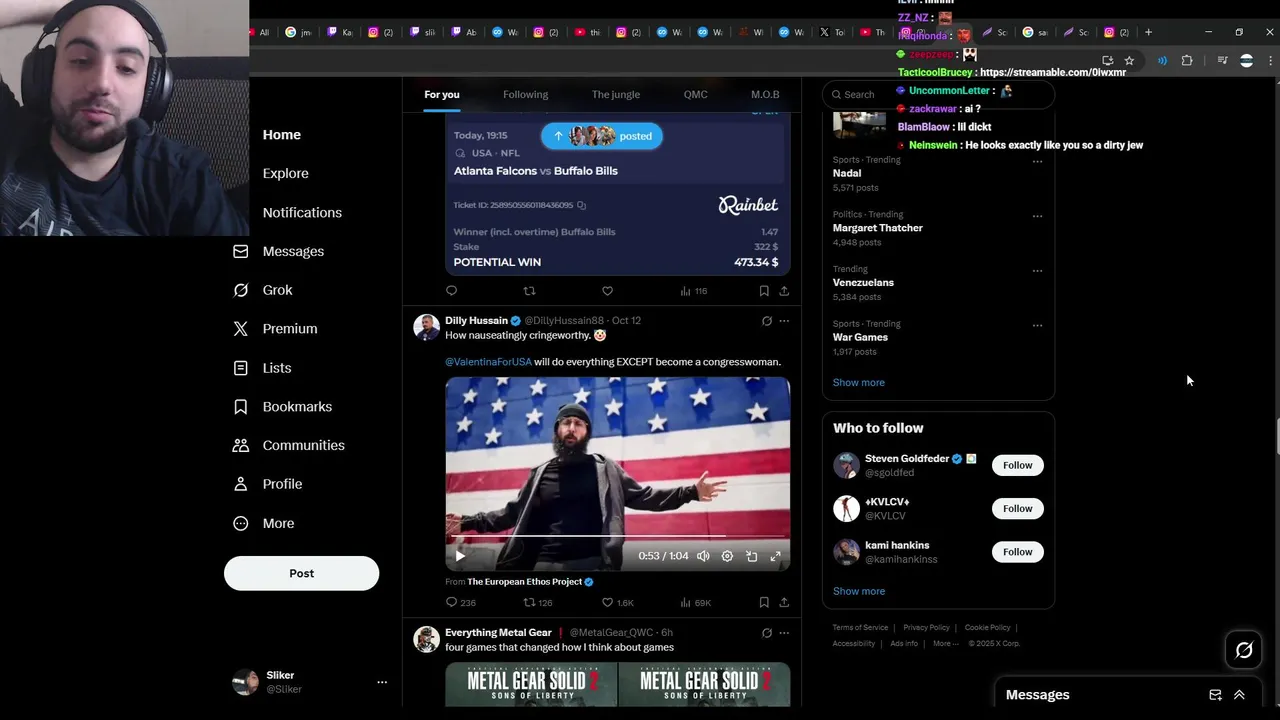Open the Home navigation item

[281, 135]
